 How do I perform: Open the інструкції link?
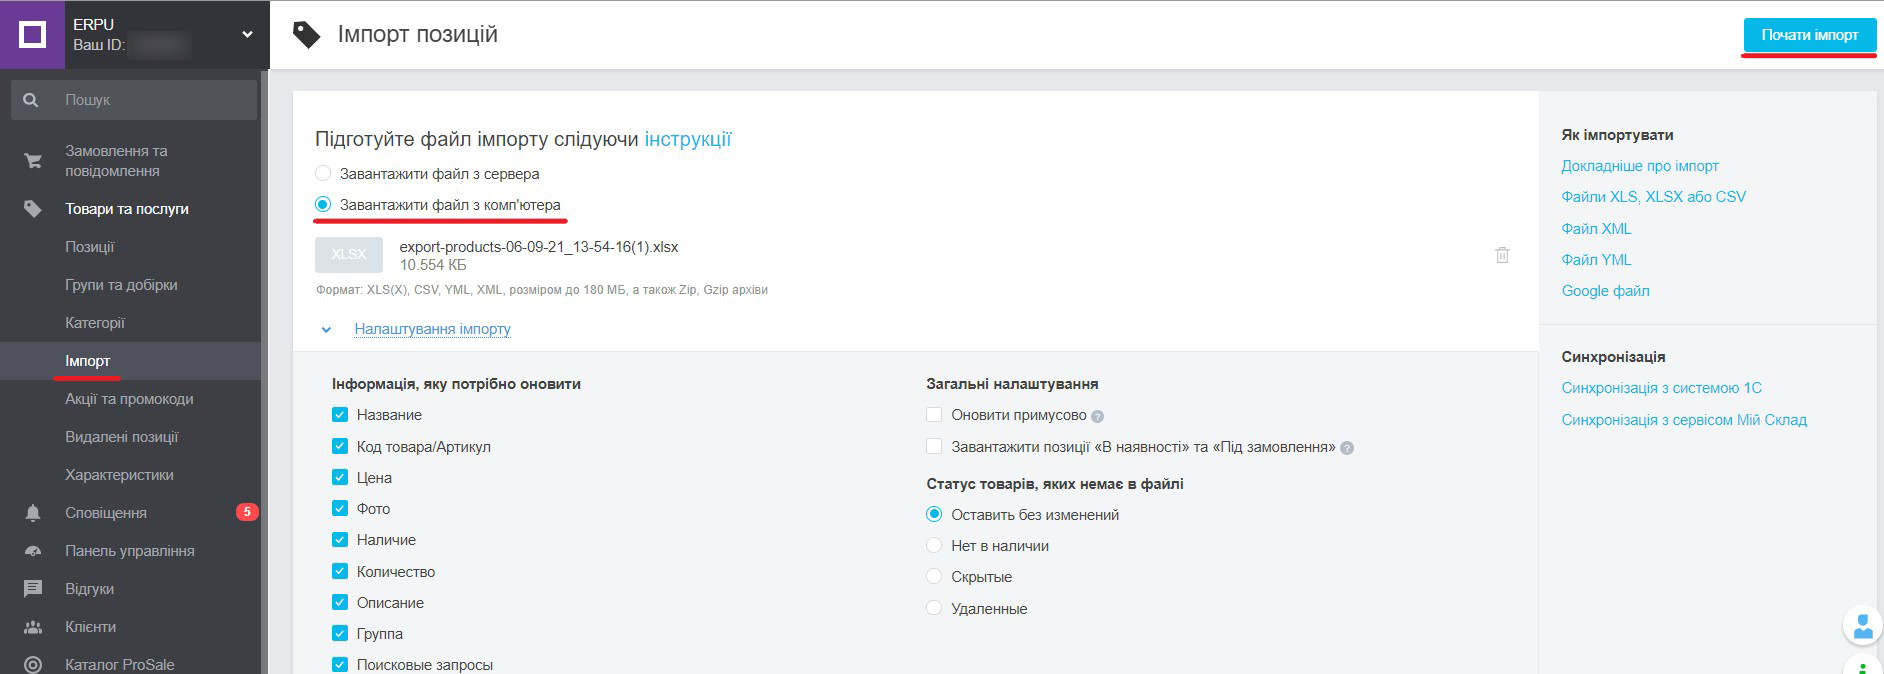coord(688,139)
